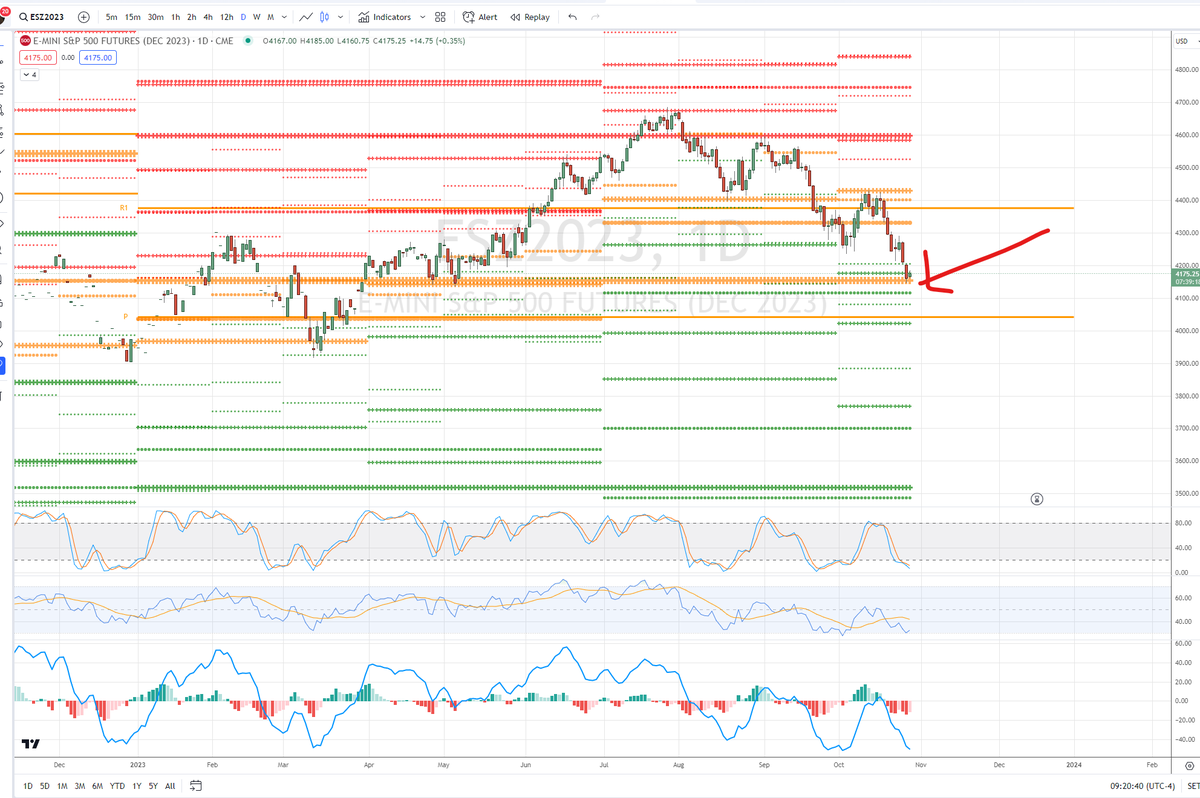Switch to 5m interval
The image size is (1200, 798).
110,17
